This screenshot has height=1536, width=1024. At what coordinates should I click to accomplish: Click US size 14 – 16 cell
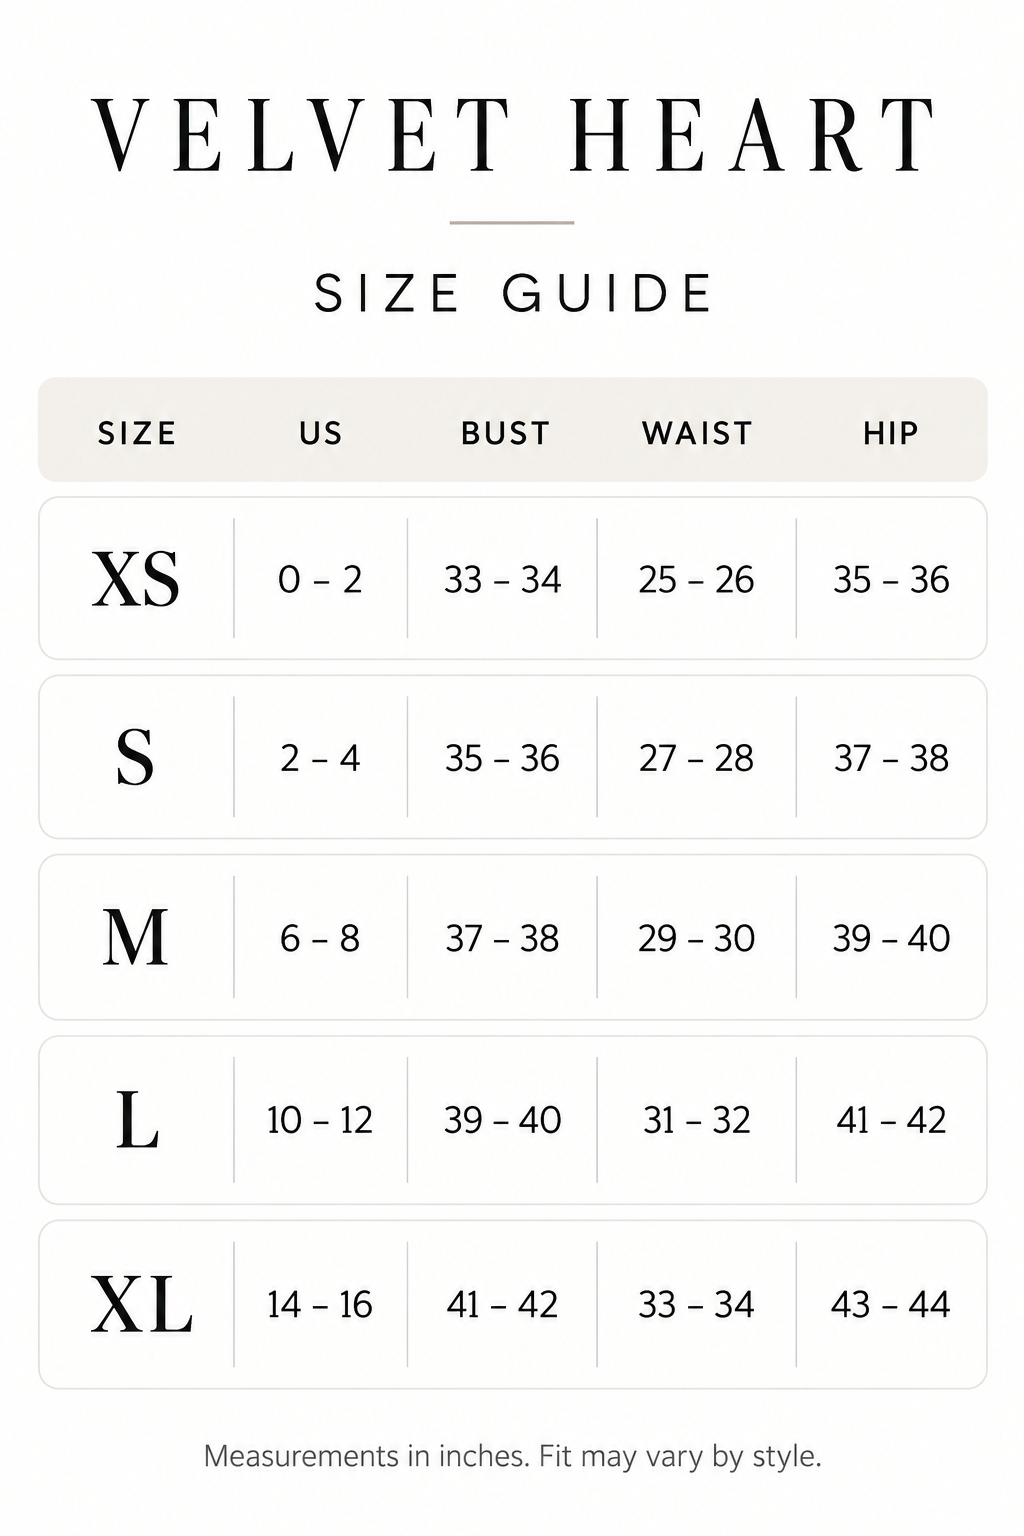(320, 1304)
